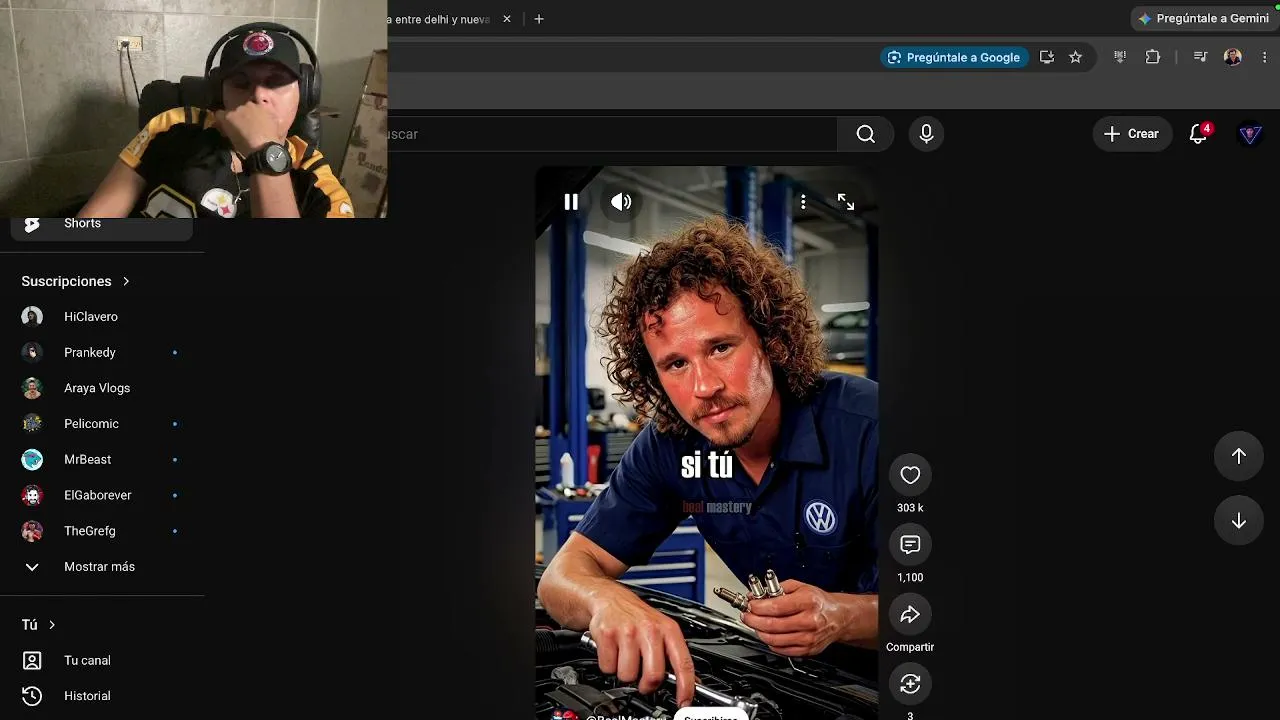Go to the next Short
The image size is (1280, 720).
click(1239, 520)
